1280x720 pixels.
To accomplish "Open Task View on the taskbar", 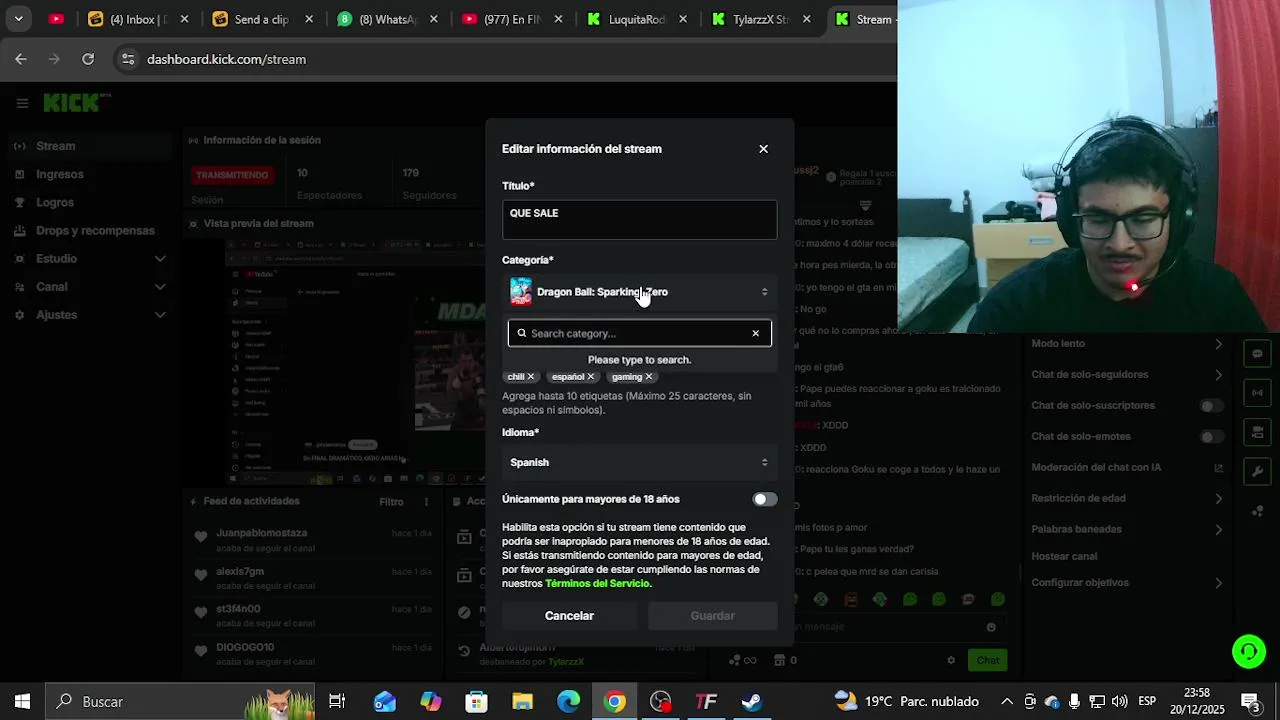I will click(x=337, y=702).
